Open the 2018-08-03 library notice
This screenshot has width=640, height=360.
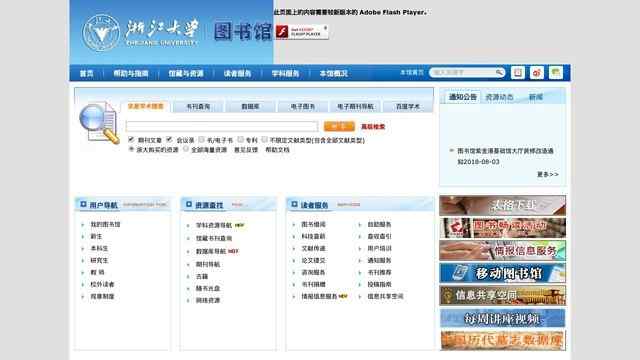pyautogui.click(x=505, y=156)
